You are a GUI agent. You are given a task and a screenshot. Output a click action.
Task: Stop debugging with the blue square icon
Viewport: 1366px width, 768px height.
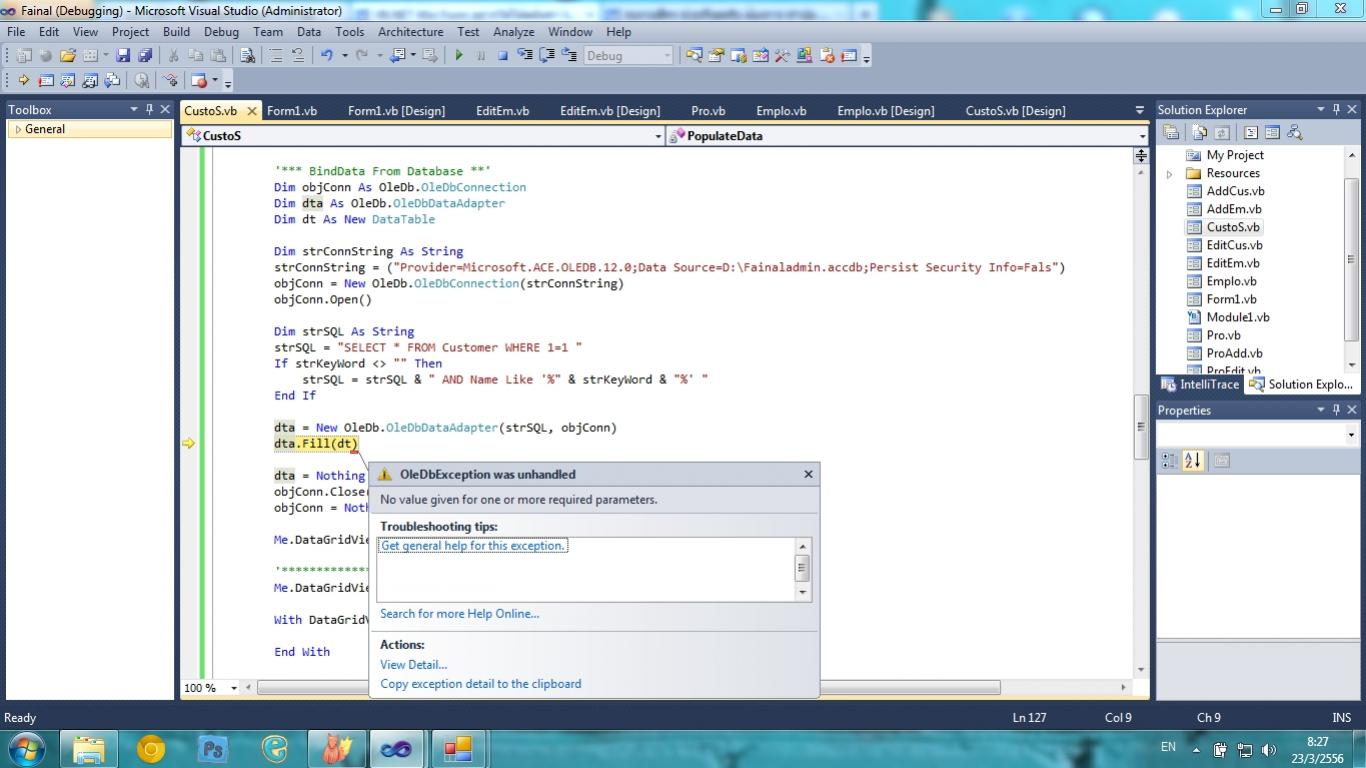503,56
